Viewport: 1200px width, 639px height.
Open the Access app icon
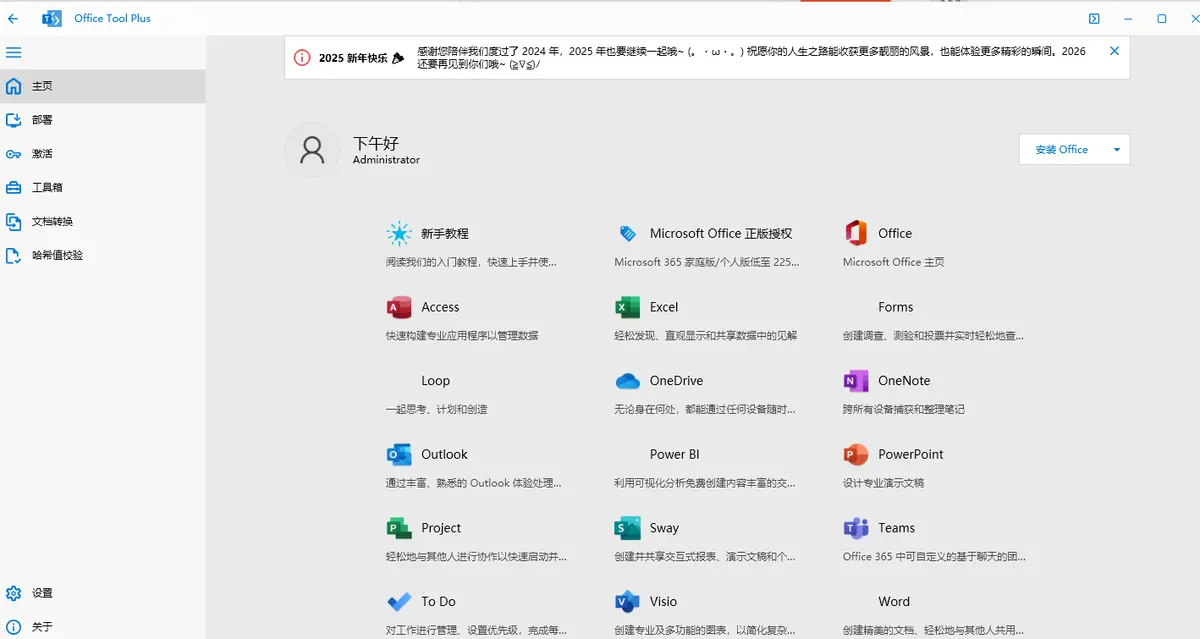[399, 307]
